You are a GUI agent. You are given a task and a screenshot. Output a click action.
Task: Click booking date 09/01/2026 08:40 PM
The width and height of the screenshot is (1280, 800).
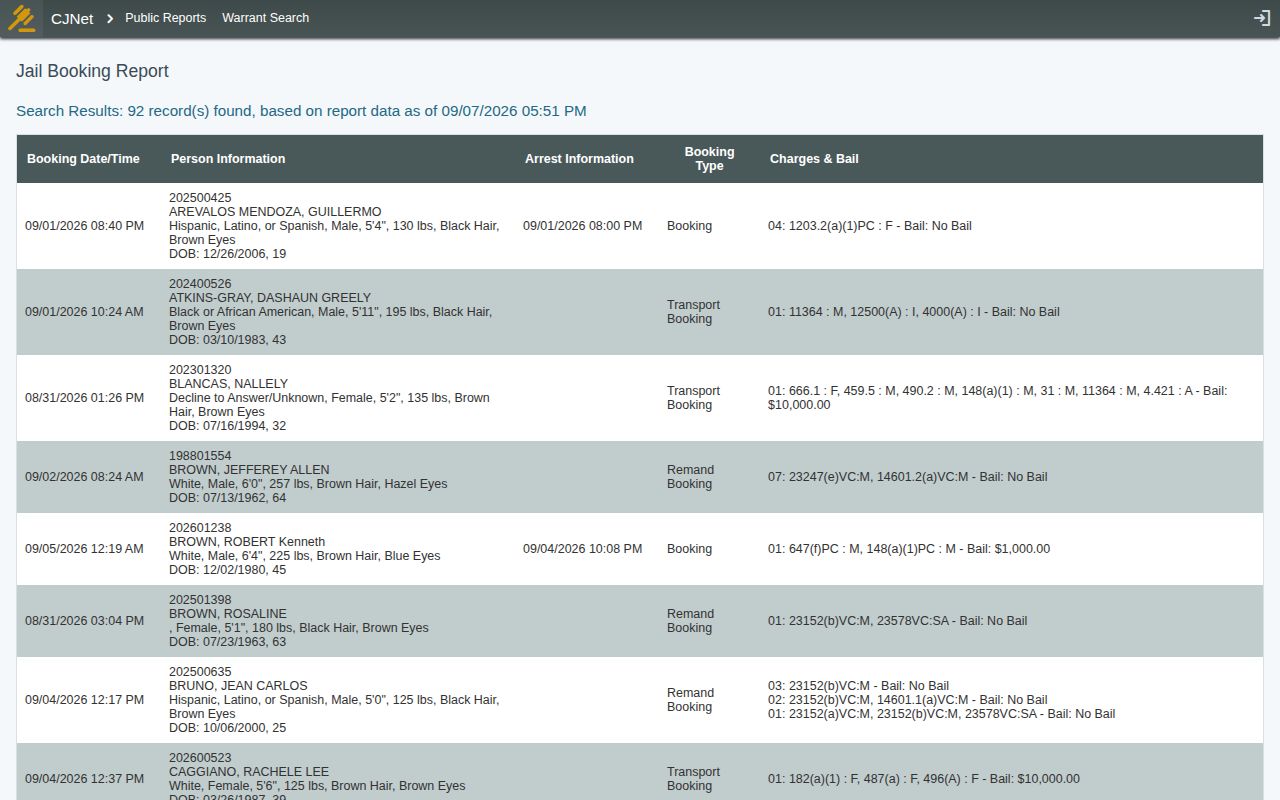point(84,226)
